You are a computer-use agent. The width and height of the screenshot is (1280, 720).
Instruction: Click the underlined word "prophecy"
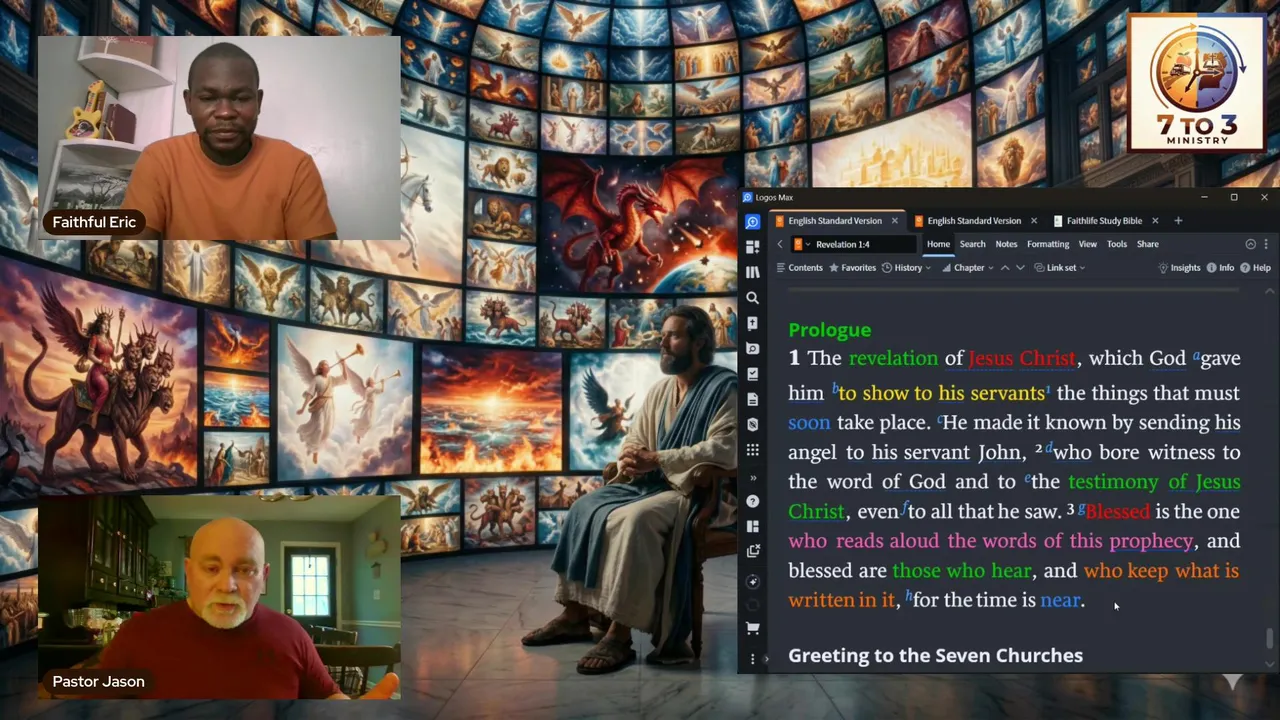(x=1151, y=541)
